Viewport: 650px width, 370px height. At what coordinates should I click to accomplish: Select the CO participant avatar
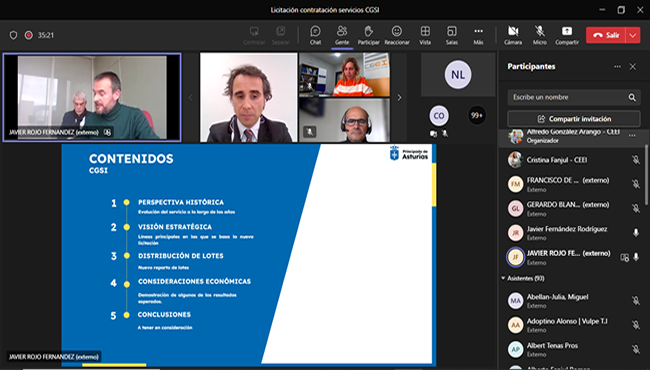439,116
